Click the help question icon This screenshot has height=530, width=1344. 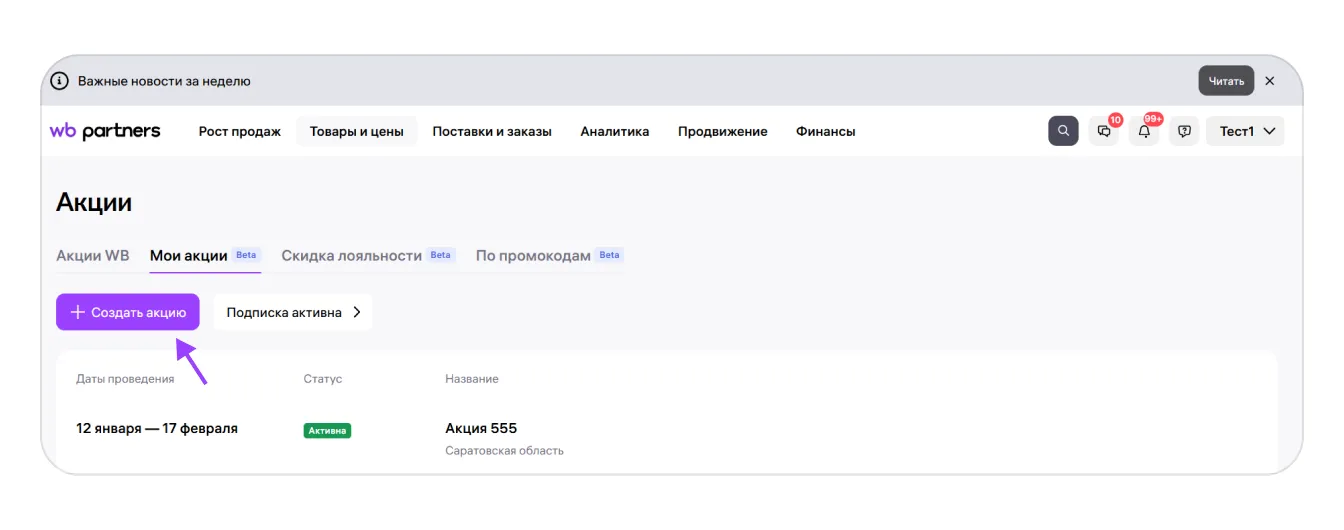click(x=1184, y=131)
